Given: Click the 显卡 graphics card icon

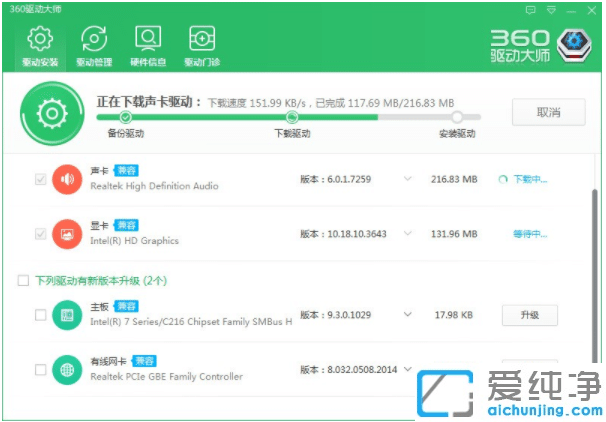Looking at the screenshot, I should [67, 234].
